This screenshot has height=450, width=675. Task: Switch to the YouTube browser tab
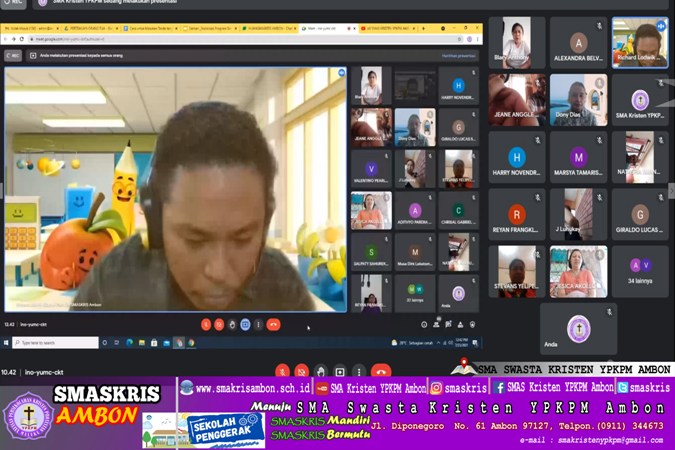pyautogui.click(x=388, y=28)
